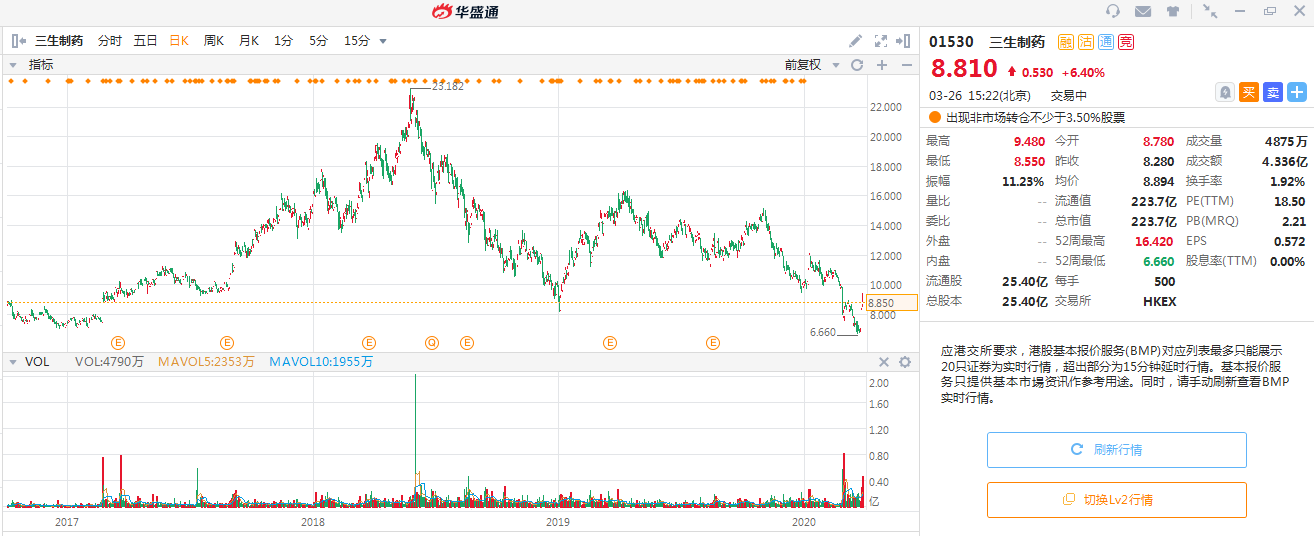Refresh chart with circular arrow icon
The image size is (1314, 536).
(x=856, y=65)
